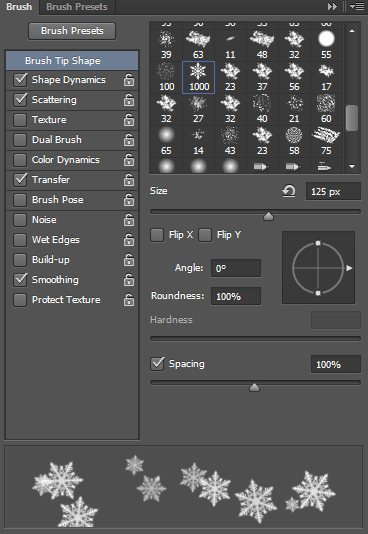The height and width of the screenshot is (534, 368).
Task: Click the Brush Presets button
Action: point(72,31)
